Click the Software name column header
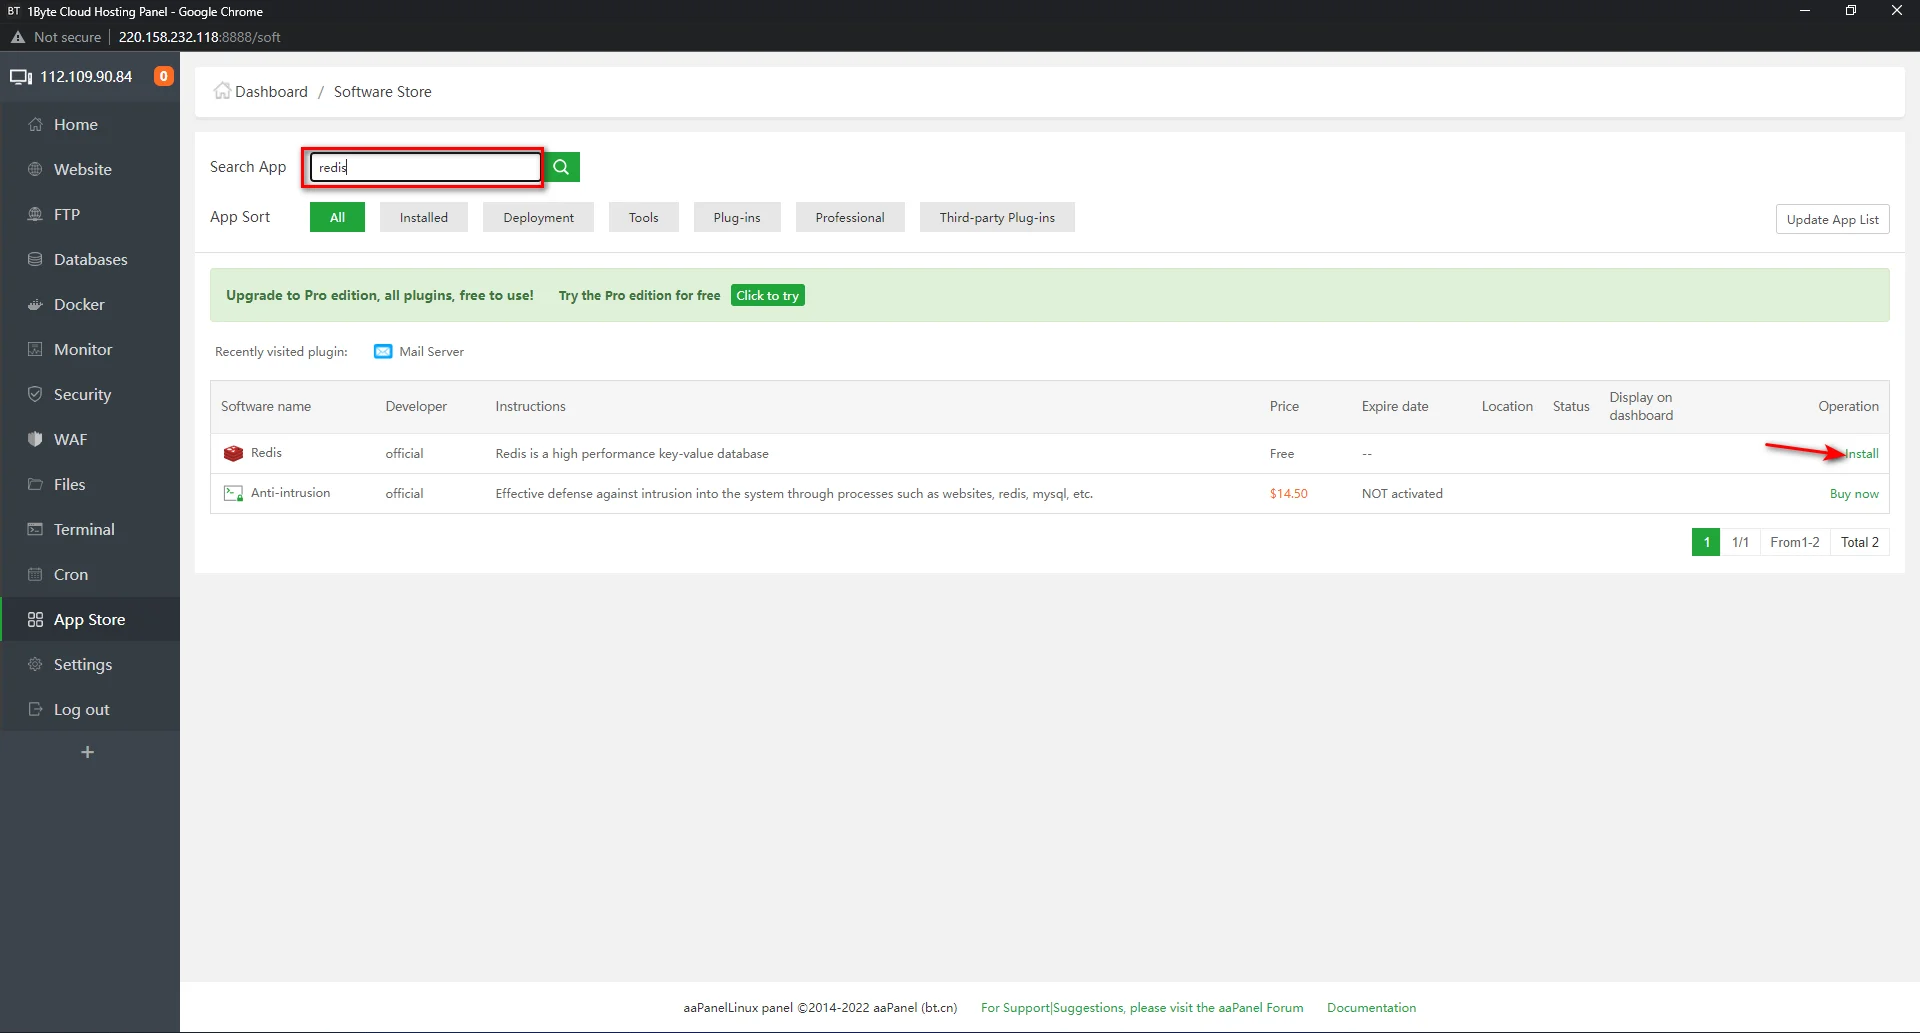This screenshot has height=1033, width=1920. (266, 407)
